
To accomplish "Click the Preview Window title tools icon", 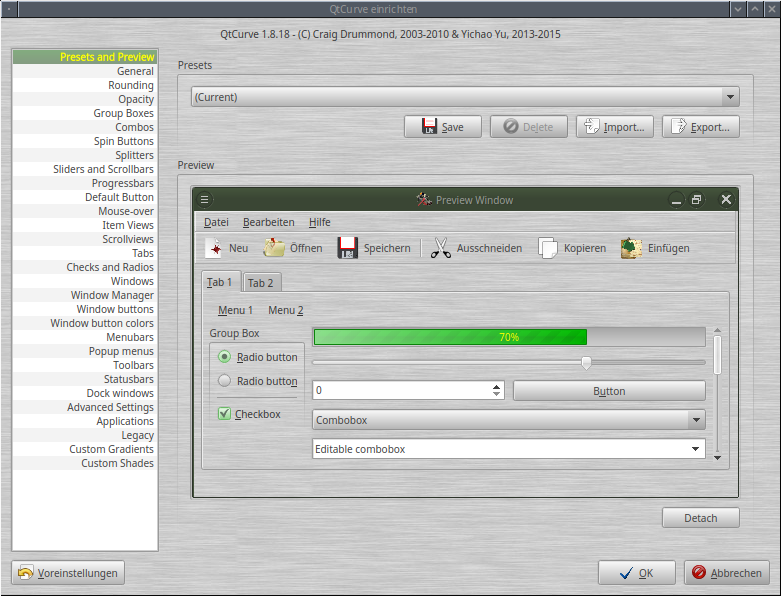I will pos(424,200).
